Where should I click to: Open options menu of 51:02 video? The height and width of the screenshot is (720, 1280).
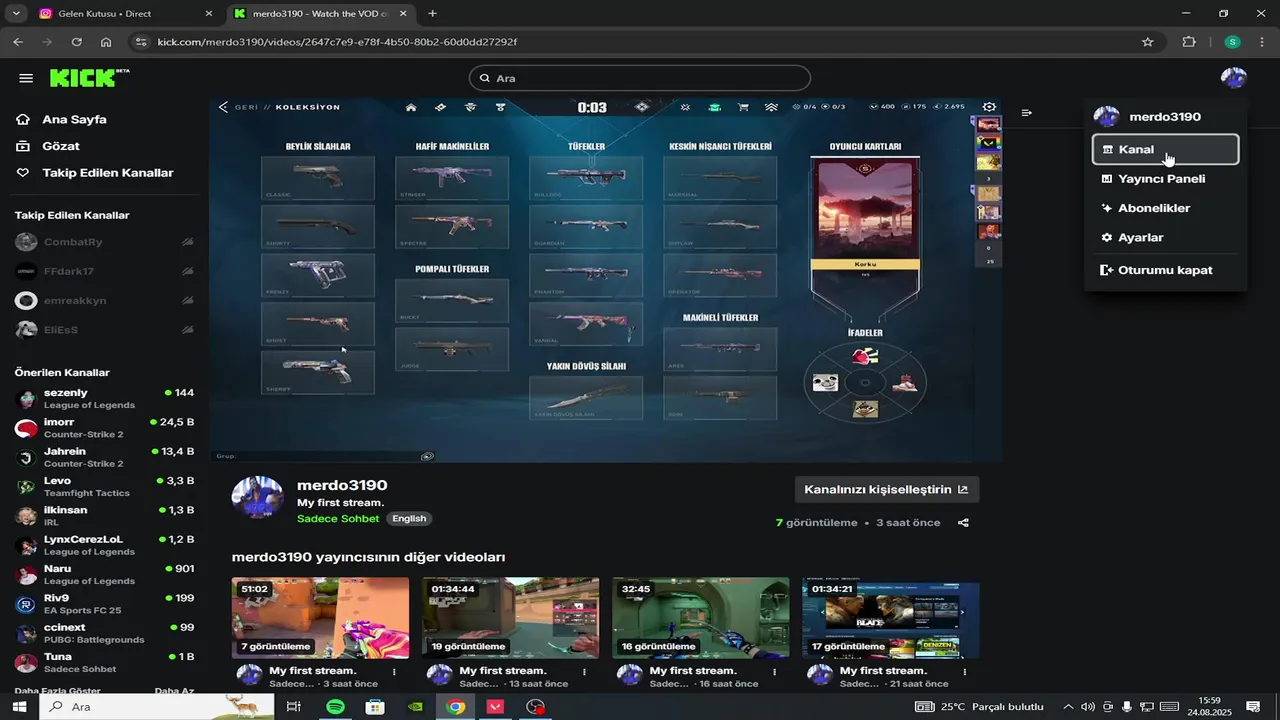click(x=394, y=672)
